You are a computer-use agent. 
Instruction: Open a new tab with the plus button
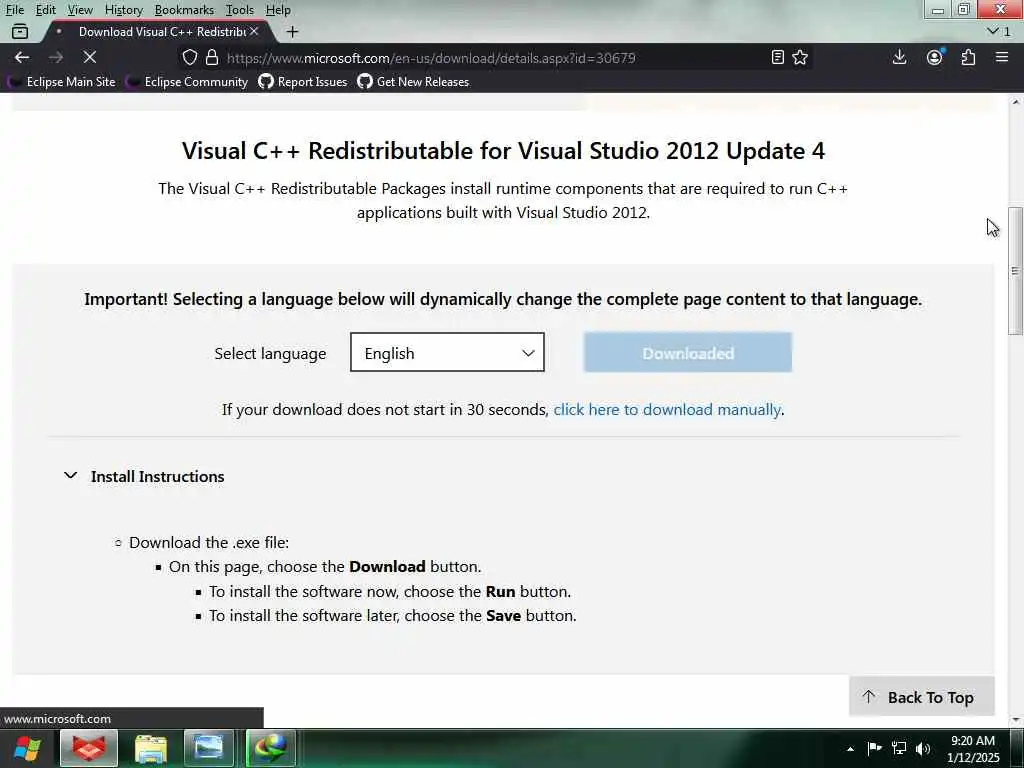292,31
